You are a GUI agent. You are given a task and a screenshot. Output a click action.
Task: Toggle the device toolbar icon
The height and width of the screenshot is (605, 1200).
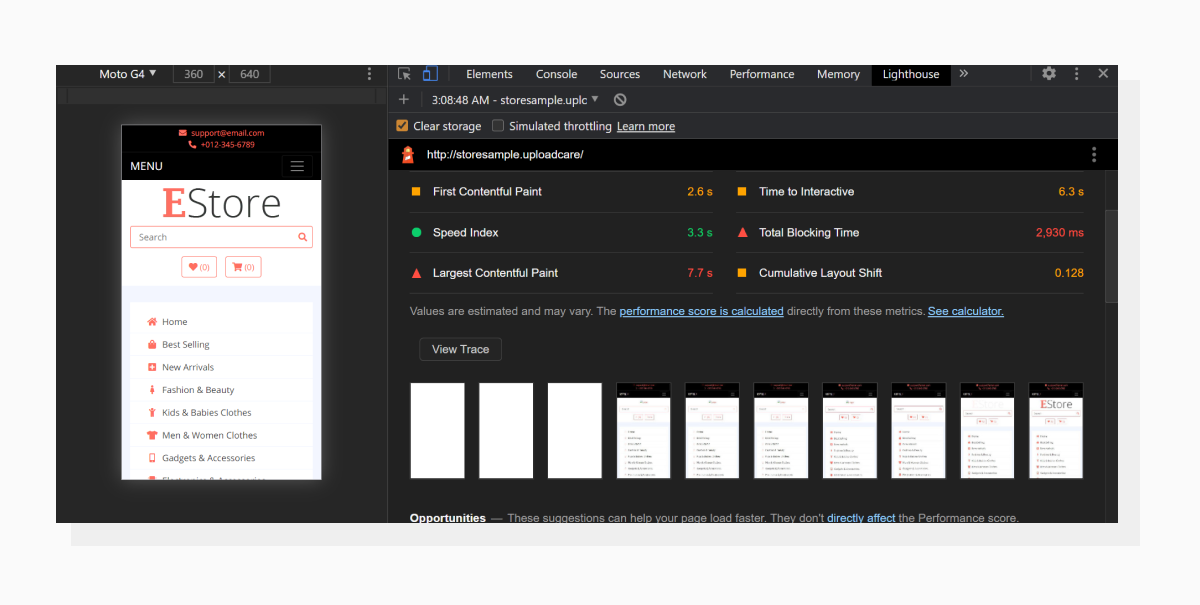pos(429,73)
